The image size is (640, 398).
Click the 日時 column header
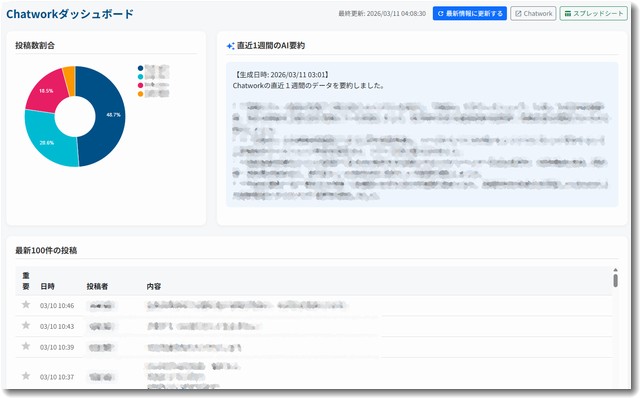[47, 287]
